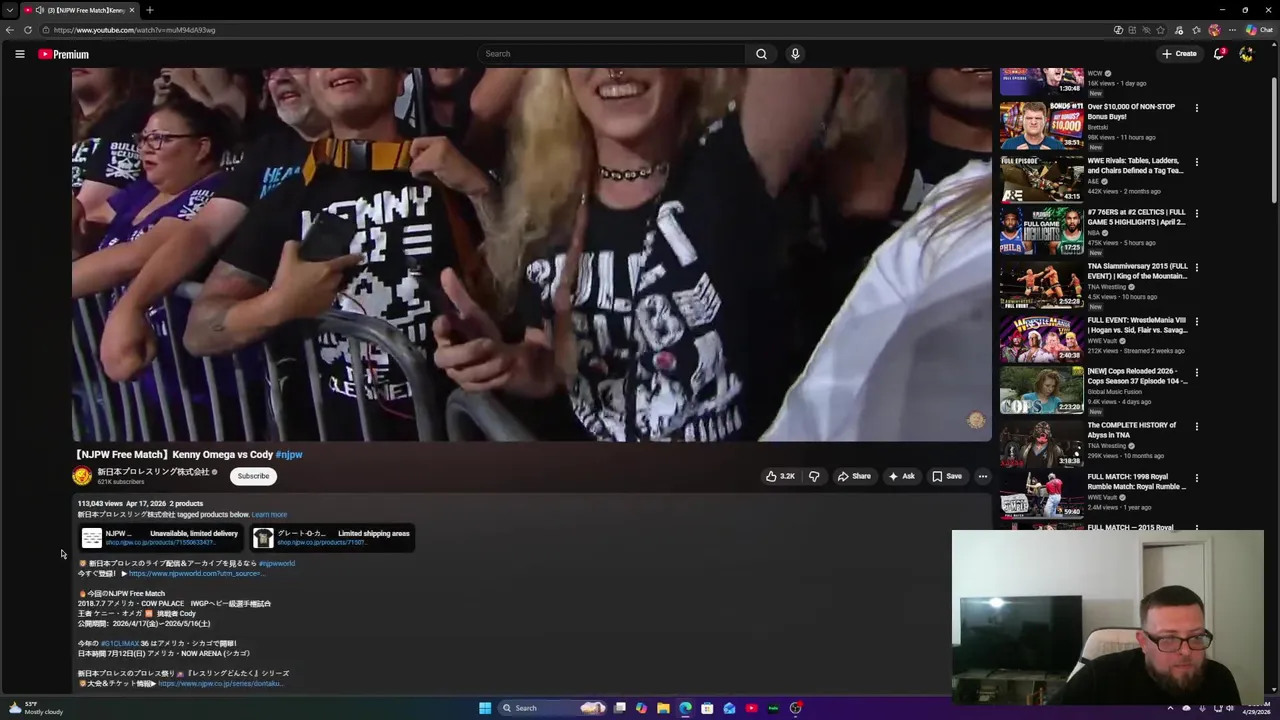Click YouTube search input field
The width and height of the screenshot is (1280, 720).
point(612,54)
